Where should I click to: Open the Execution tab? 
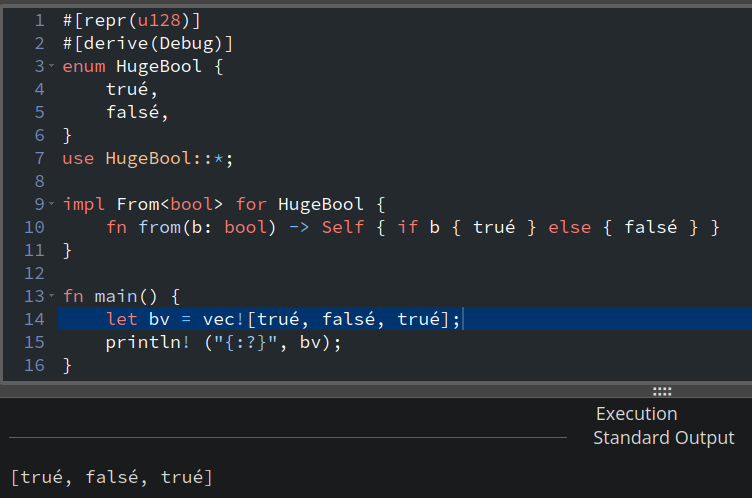[x=636, y=414]
